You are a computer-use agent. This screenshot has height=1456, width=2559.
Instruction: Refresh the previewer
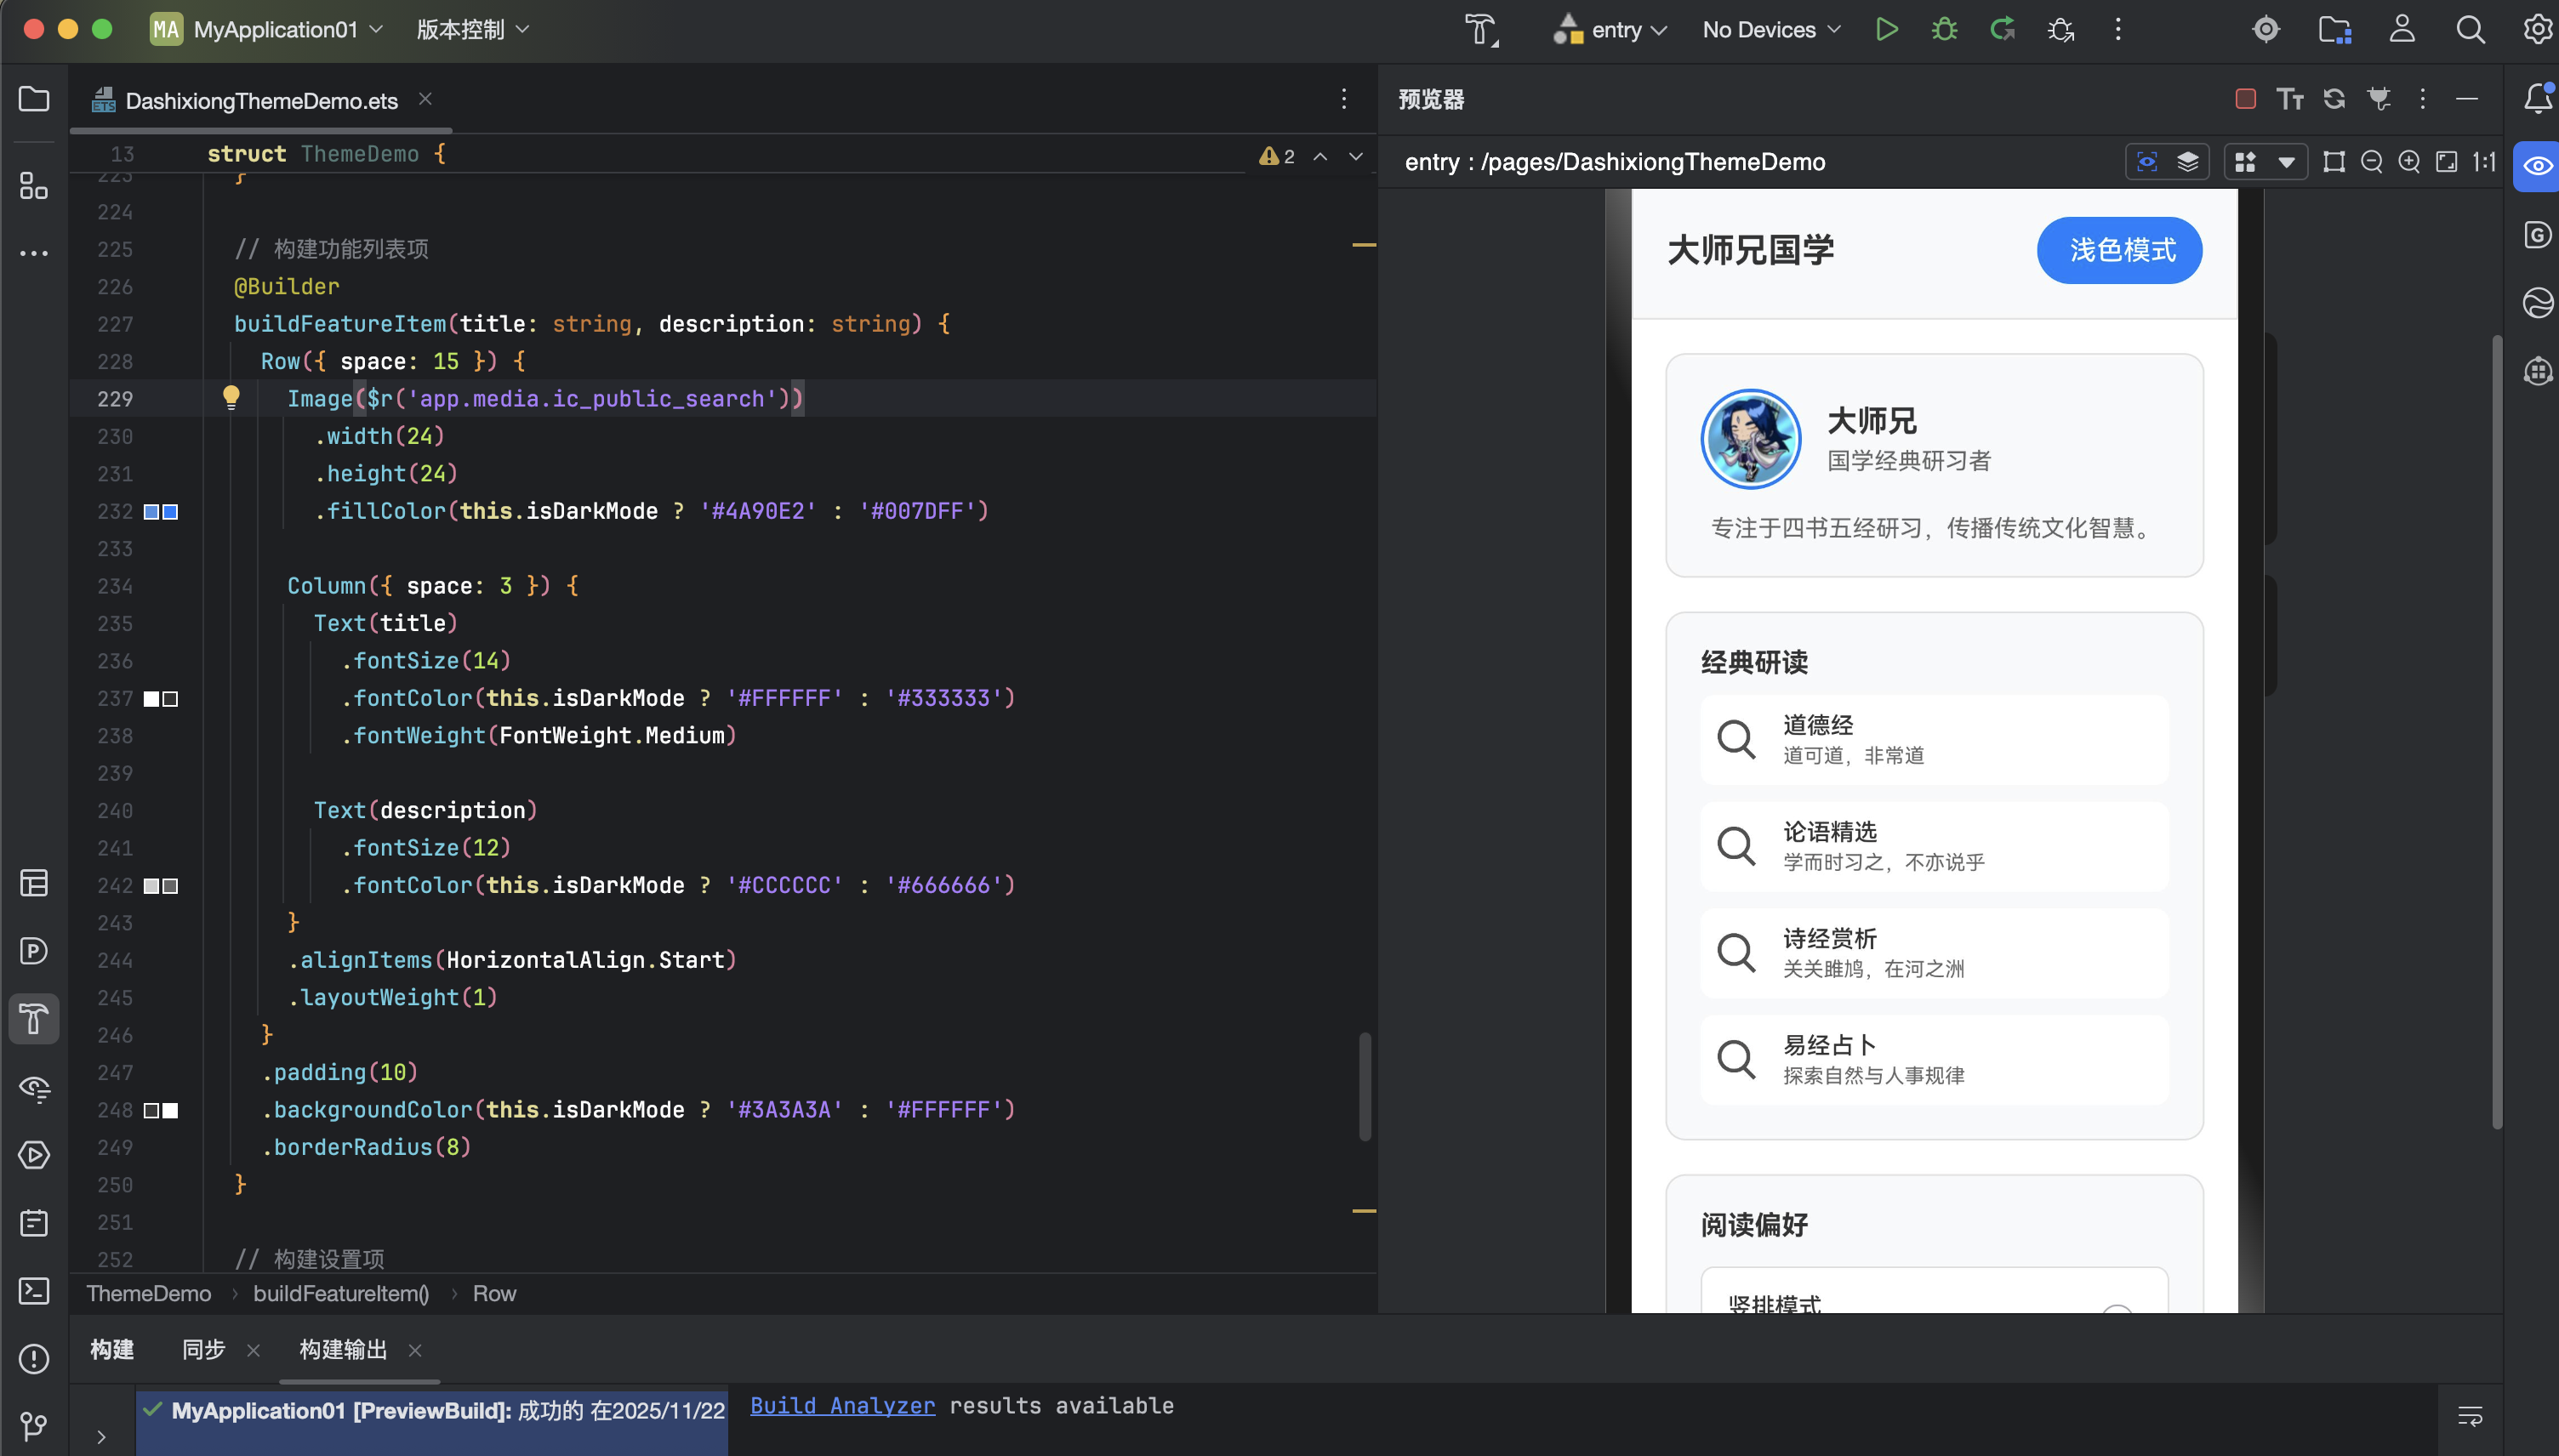[2334, 99]
